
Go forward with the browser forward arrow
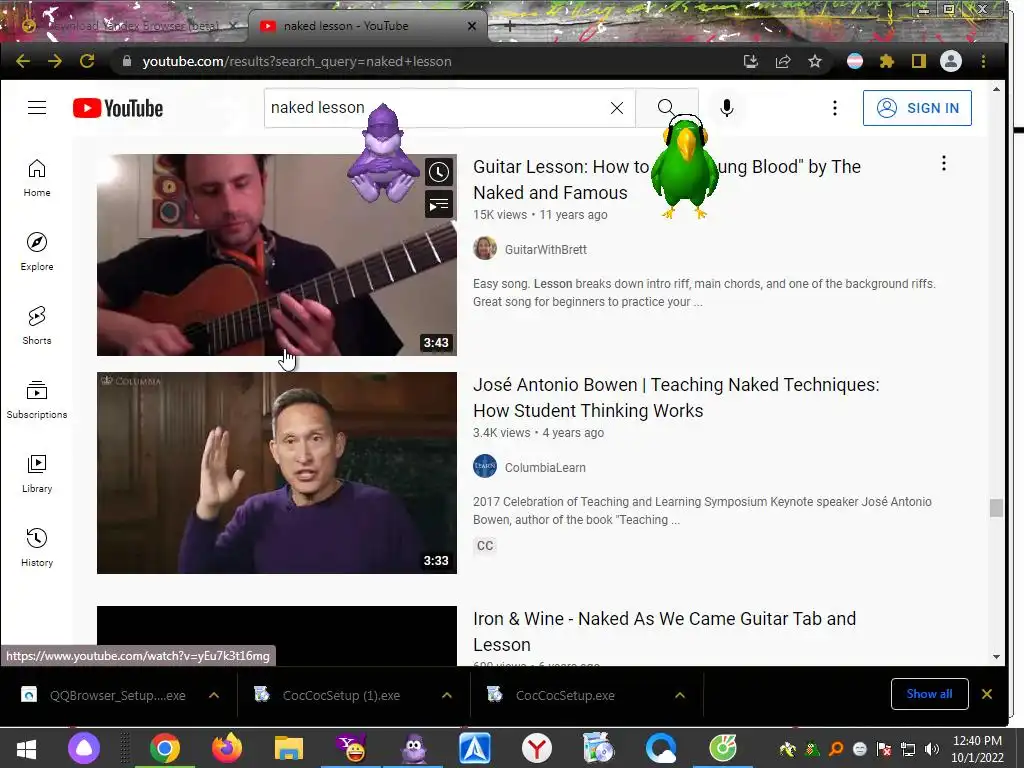[x=55, y=61]
